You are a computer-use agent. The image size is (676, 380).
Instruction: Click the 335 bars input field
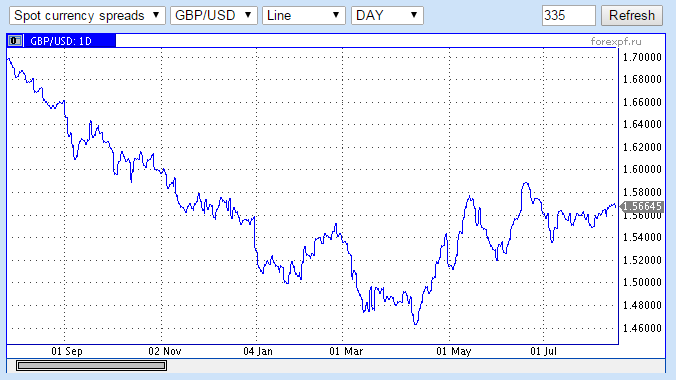(569, 16)
